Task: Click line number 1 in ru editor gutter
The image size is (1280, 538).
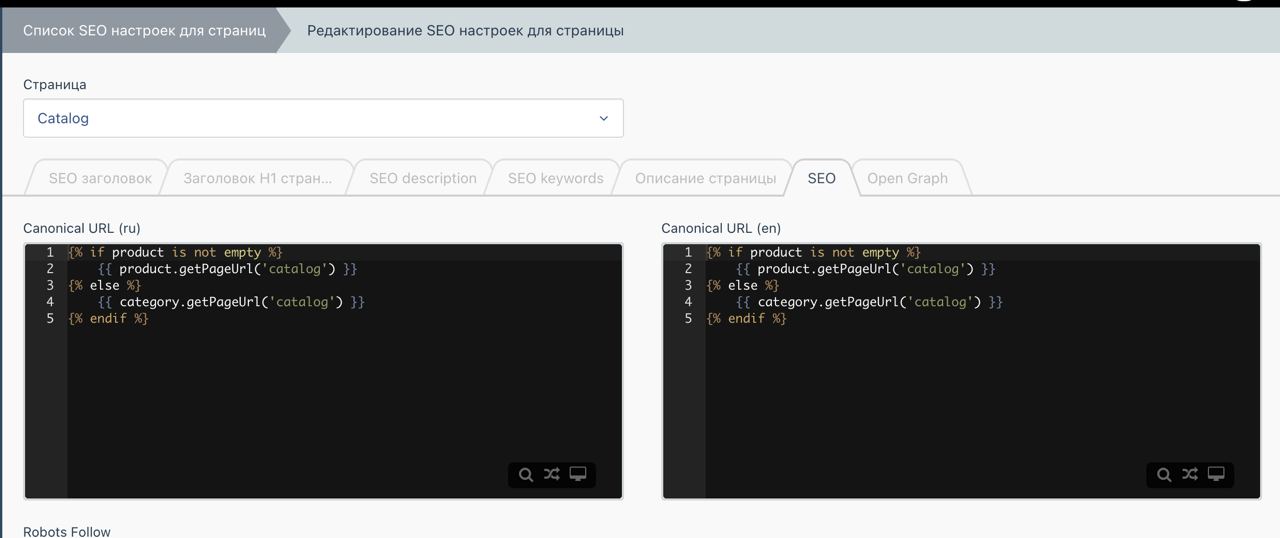Action: tap(49, 252)
